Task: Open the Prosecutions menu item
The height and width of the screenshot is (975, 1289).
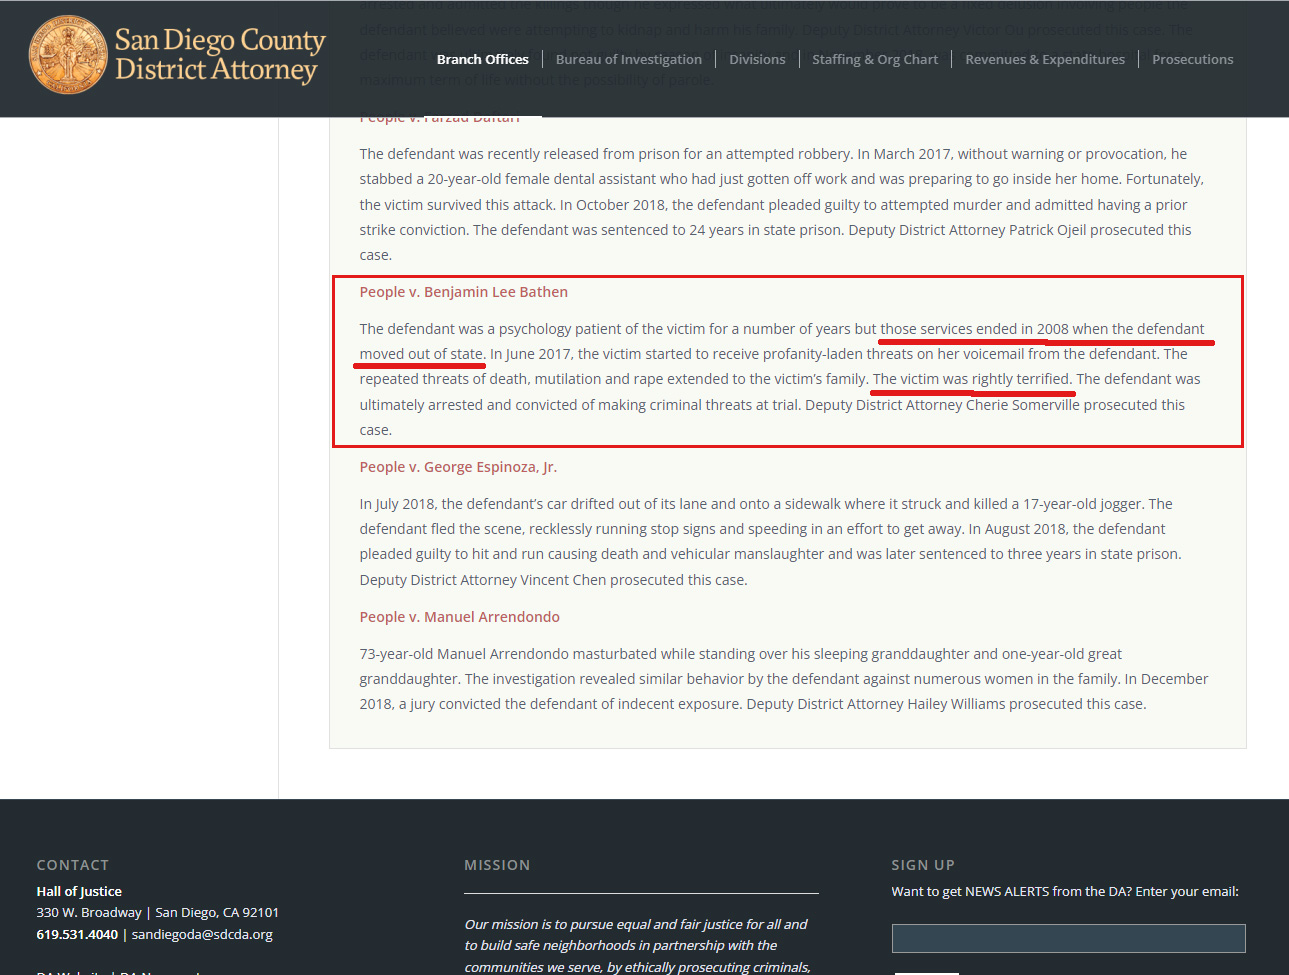Action: tap(1192, 59)
